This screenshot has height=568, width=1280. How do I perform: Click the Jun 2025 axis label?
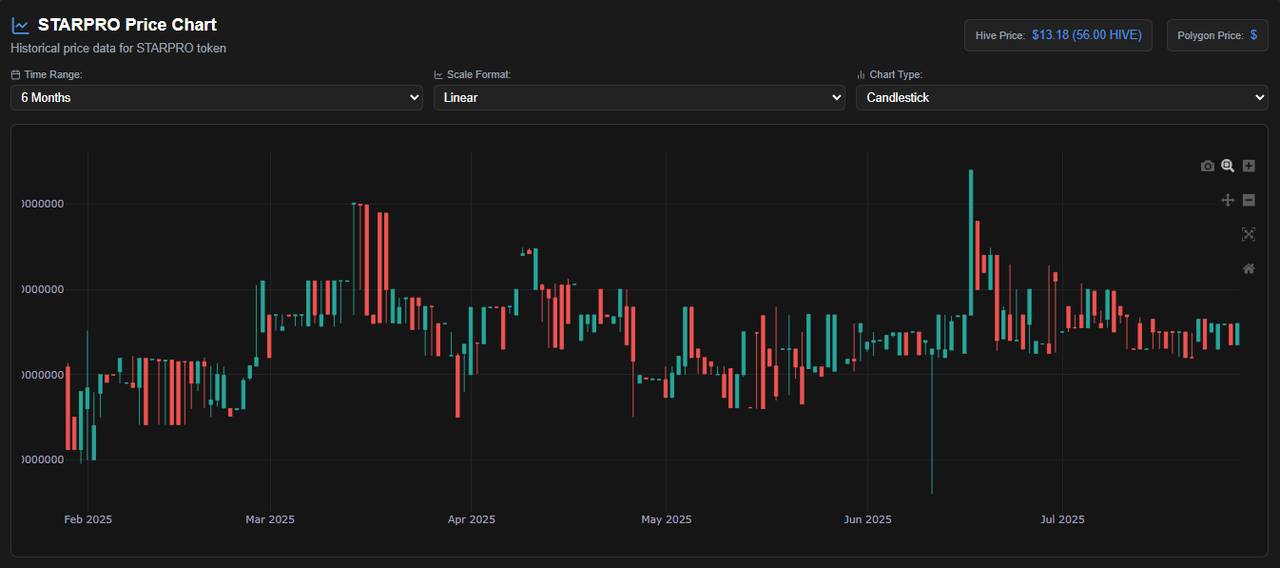click(867, 519)
